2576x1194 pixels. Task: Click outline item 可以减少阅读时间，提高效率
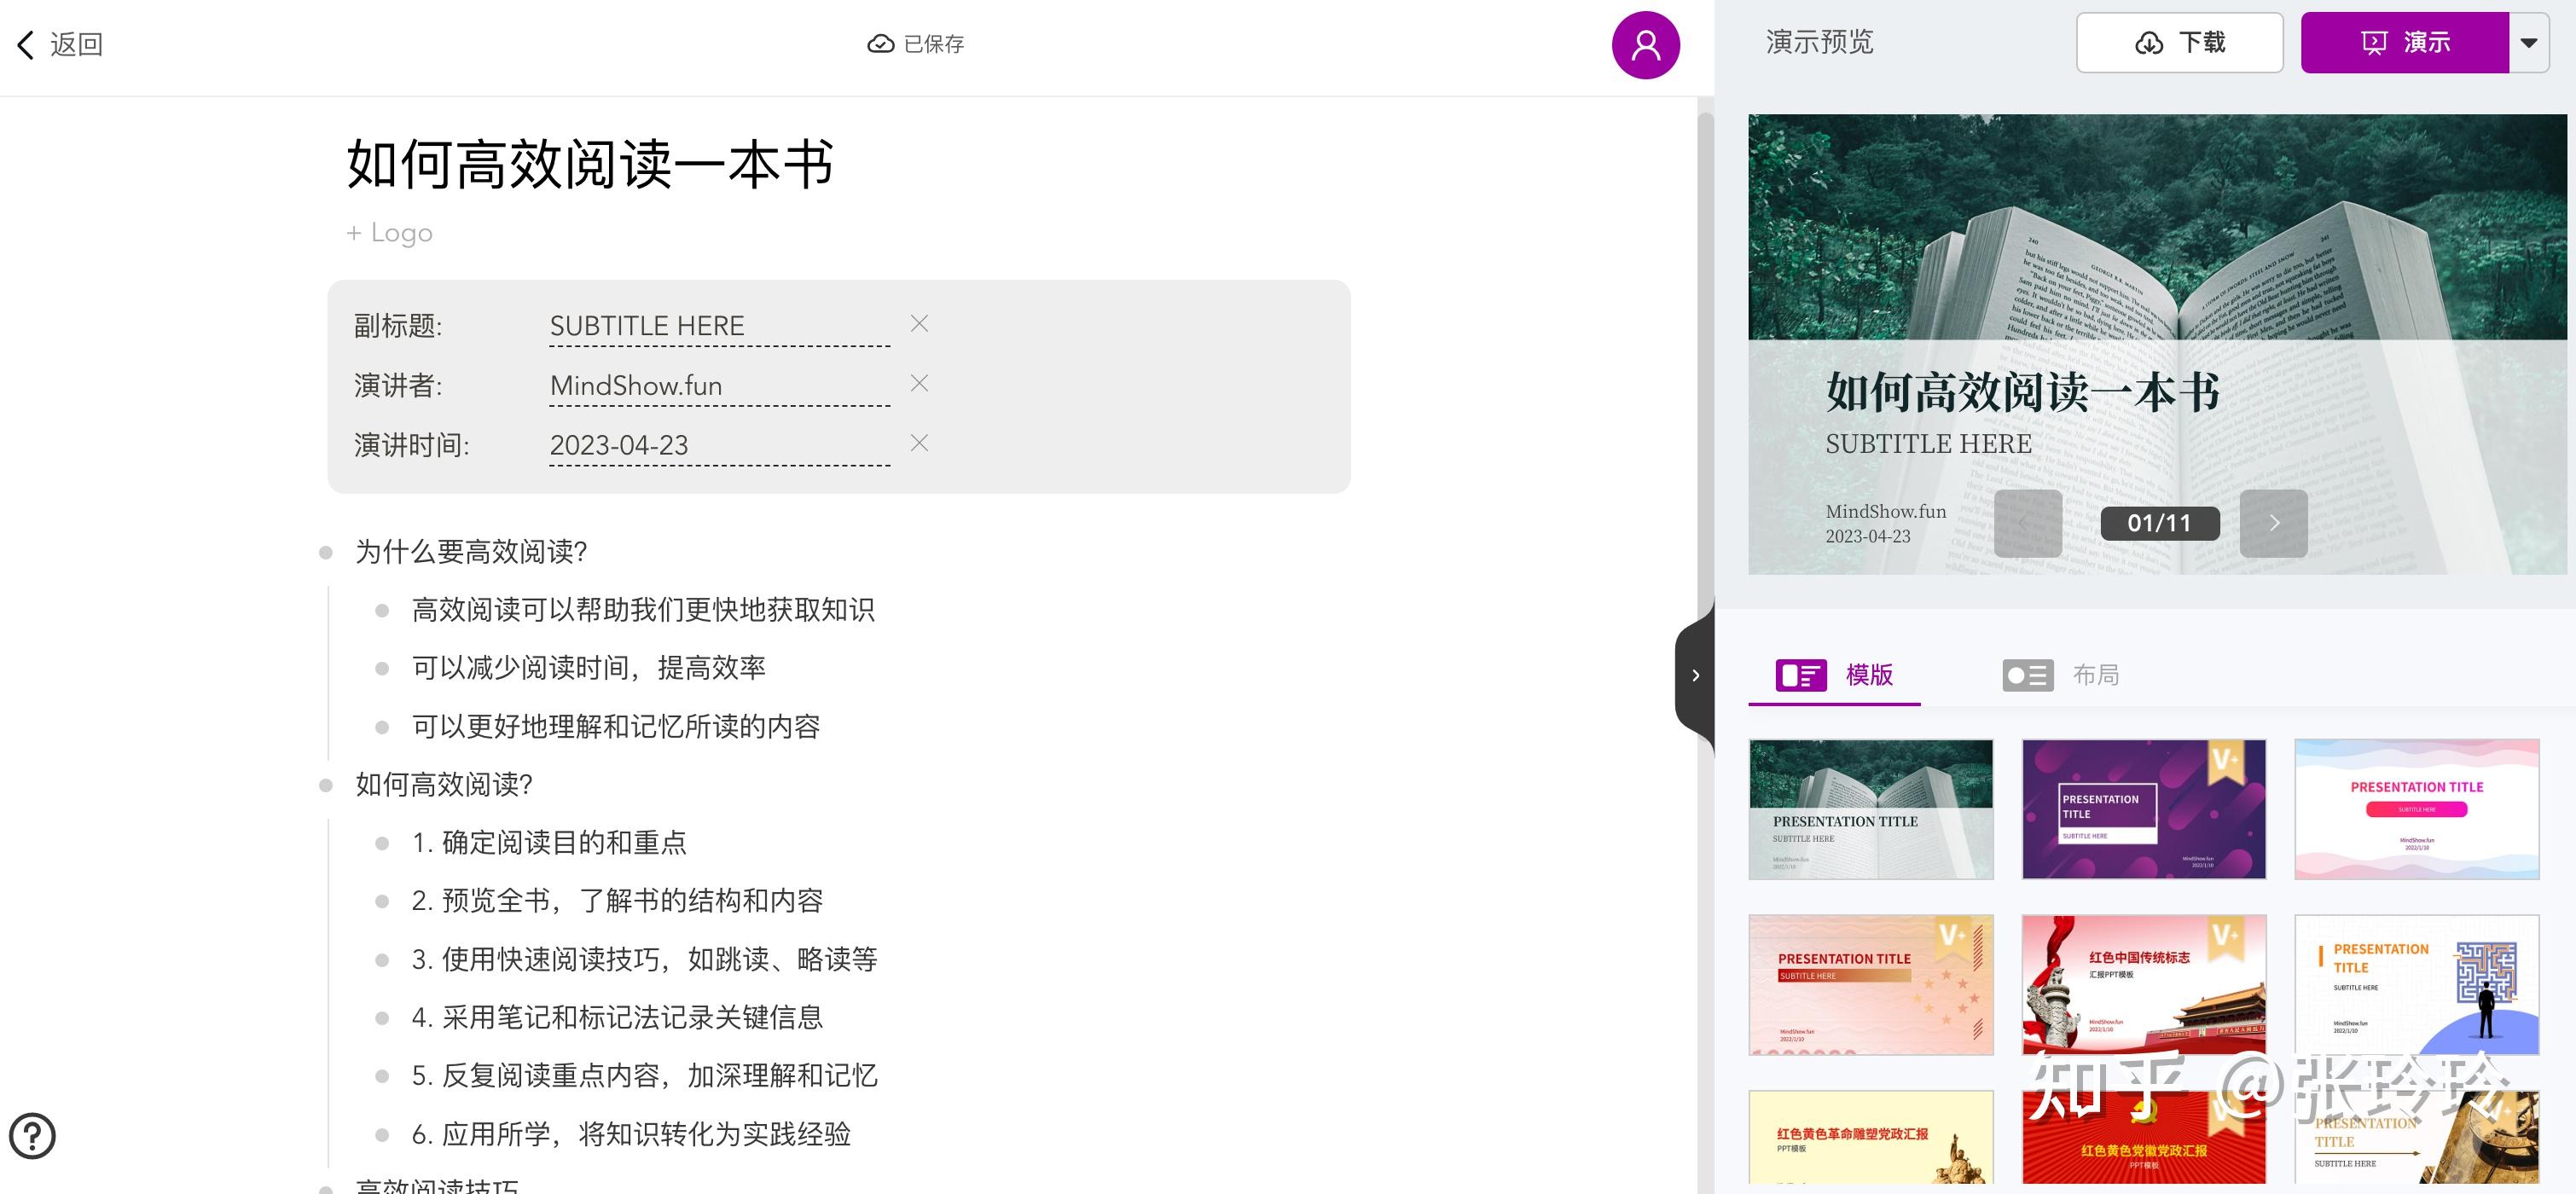click(x=588, y=668)
